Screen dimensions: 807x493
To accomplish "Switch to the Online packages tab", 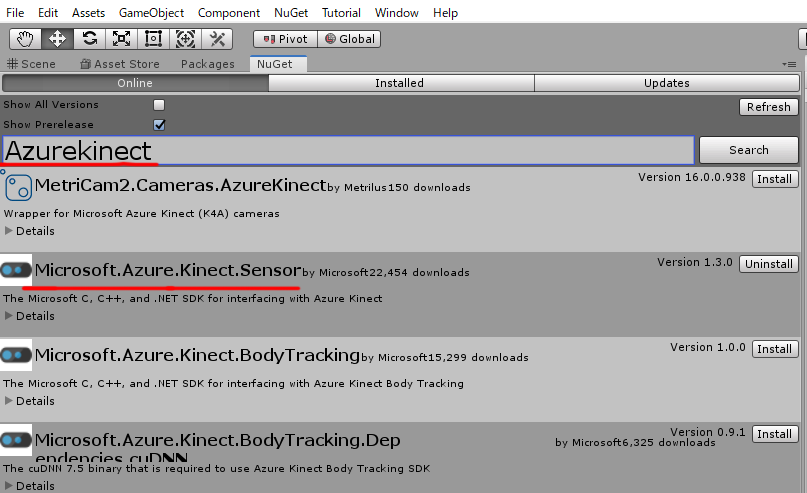I will [x=135, y=83].
